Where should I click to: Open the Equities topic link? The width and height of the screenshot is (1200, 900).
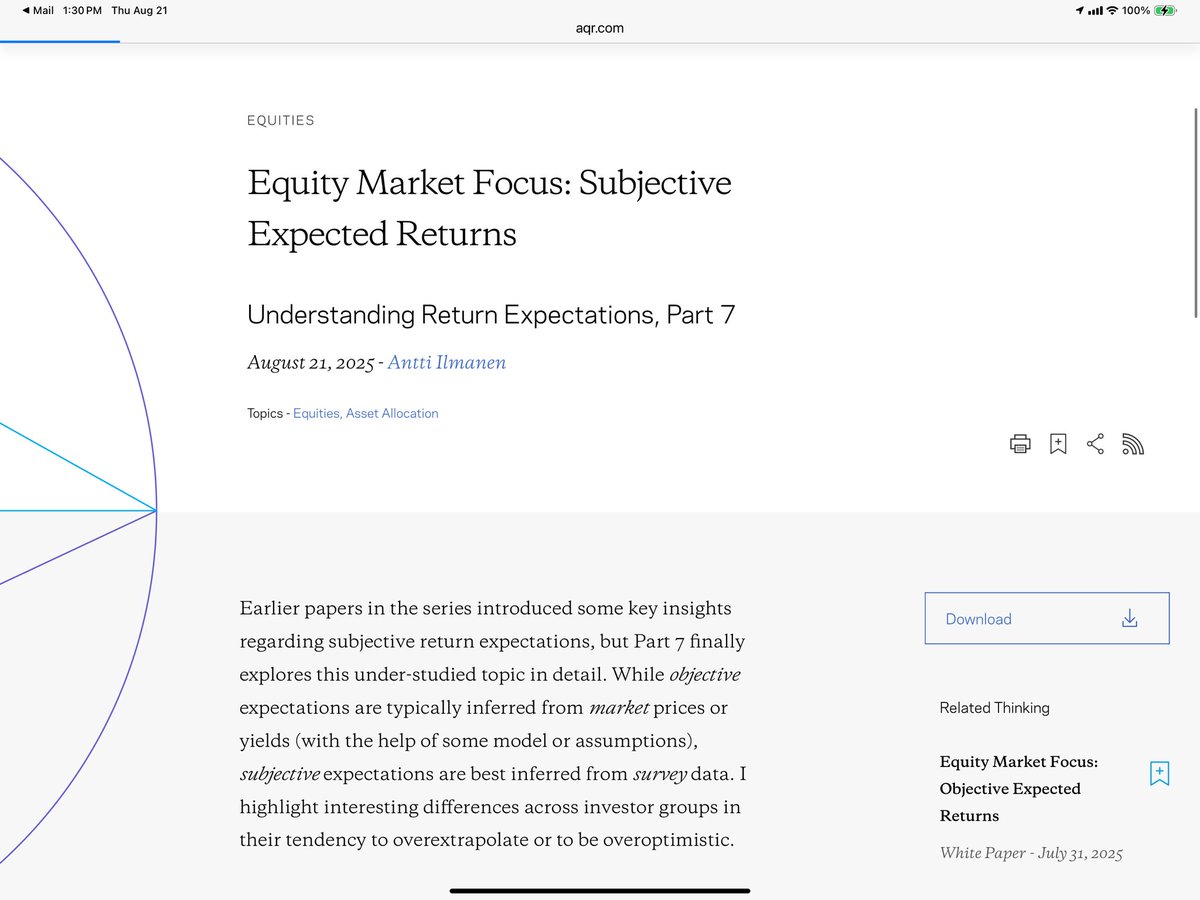(315, 413)
